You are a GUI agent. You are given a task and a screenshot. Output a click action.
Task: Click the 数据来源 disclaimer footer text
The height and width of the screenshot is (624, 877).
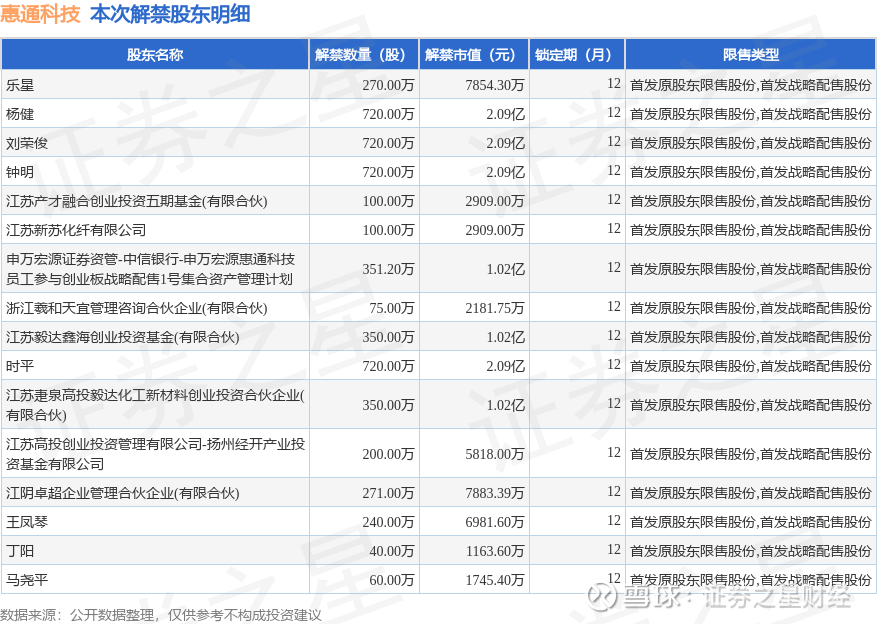coord(161,616)
